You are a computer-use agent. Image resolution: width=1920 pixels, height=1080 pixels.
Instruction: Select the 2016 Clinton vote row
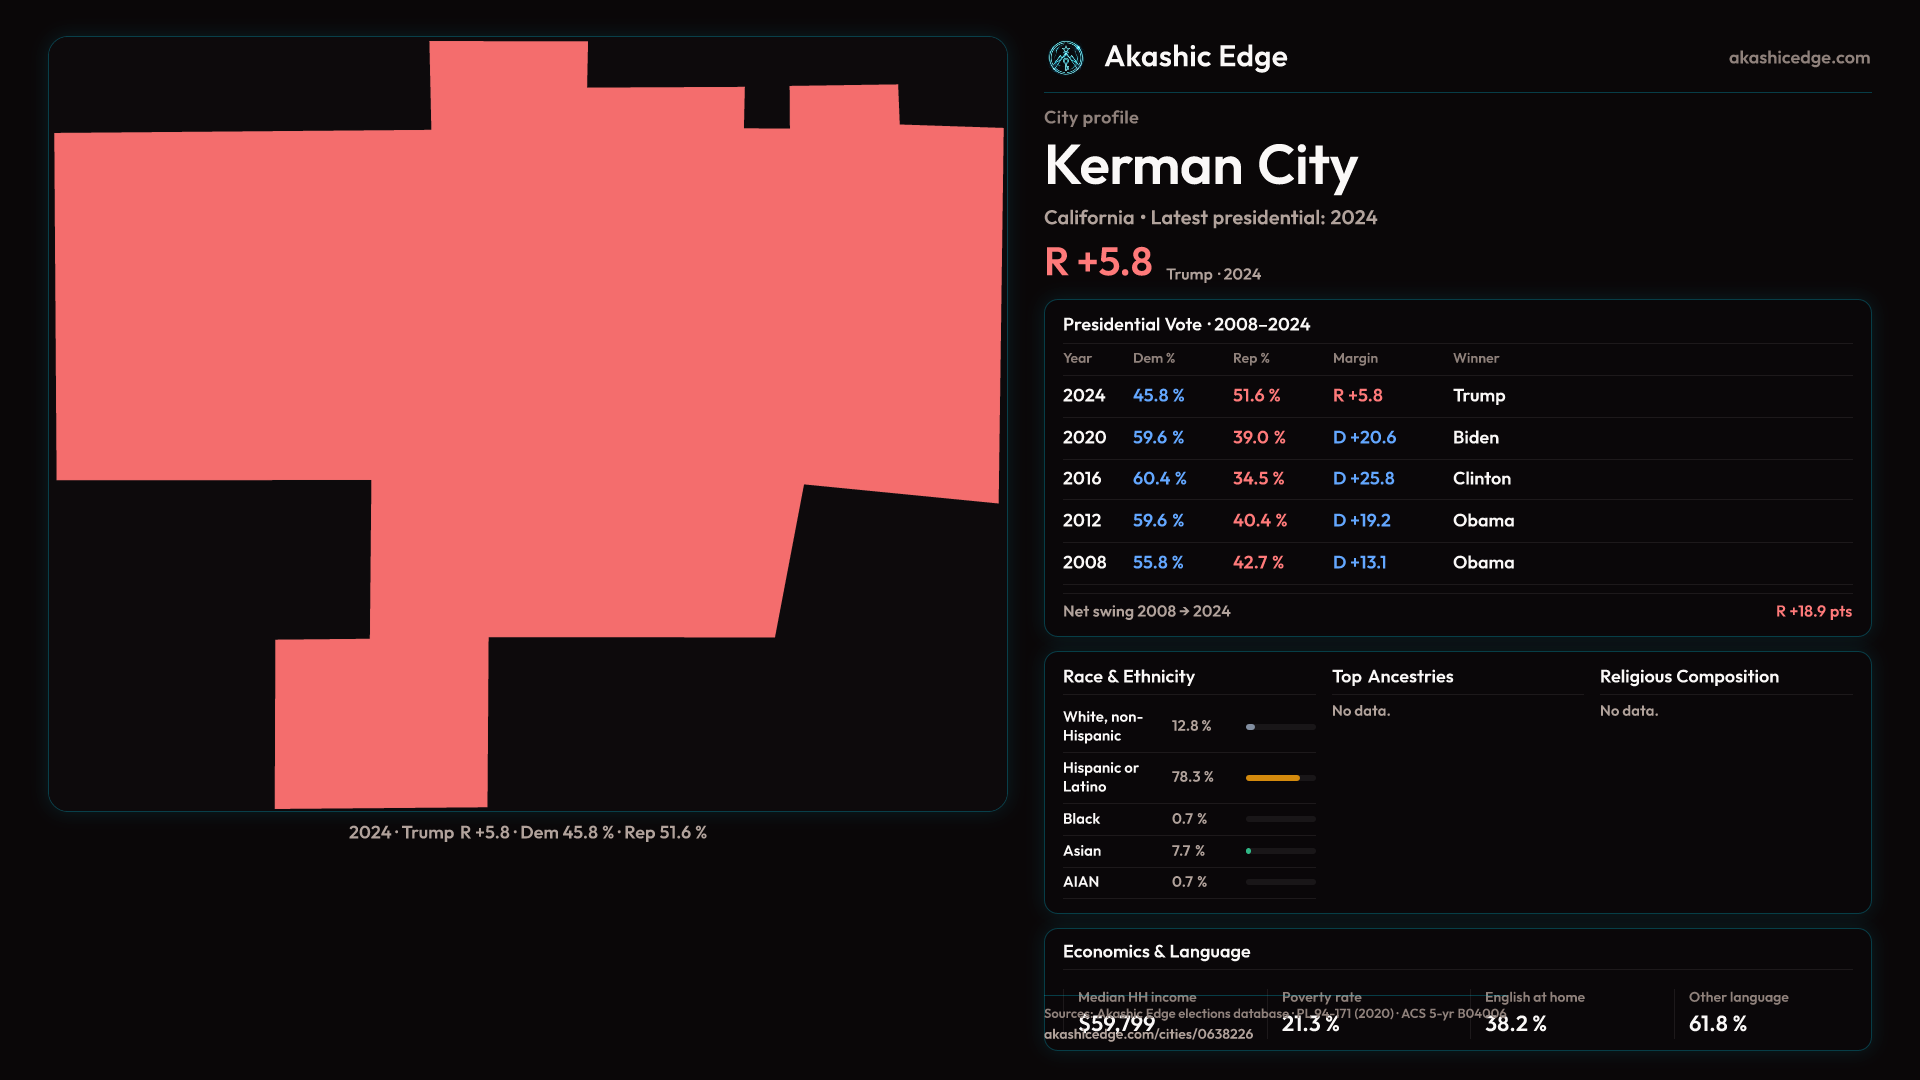pyautogui.click(x=1456, y=479)
